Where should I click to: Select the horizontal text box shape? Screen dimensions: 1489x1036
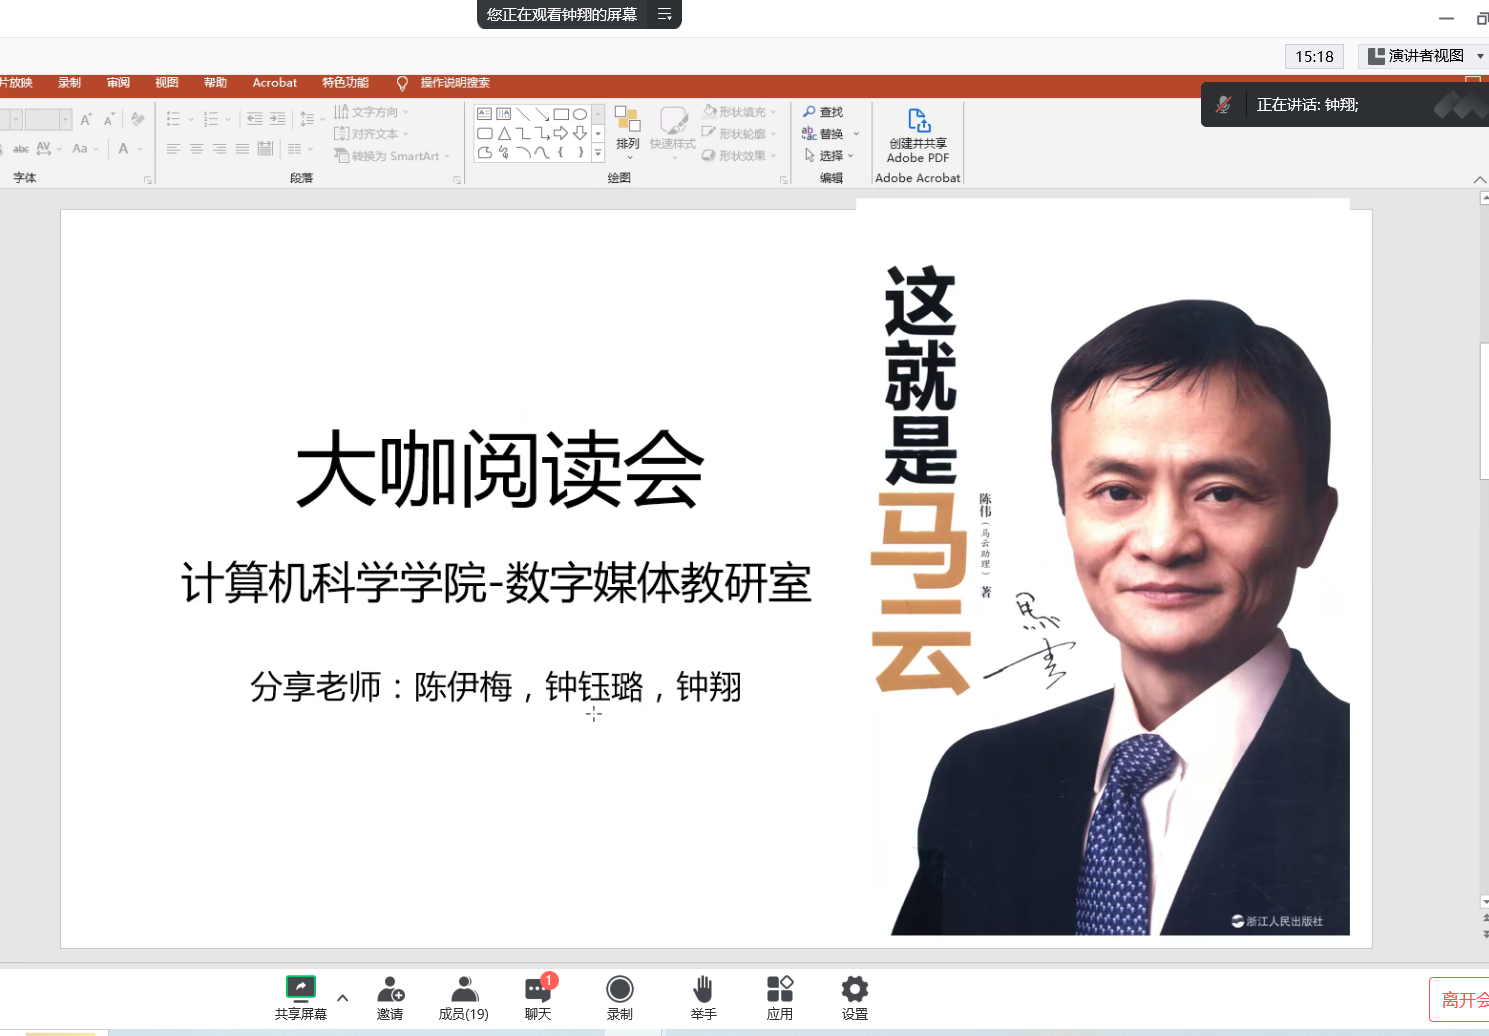pos(485,114)
